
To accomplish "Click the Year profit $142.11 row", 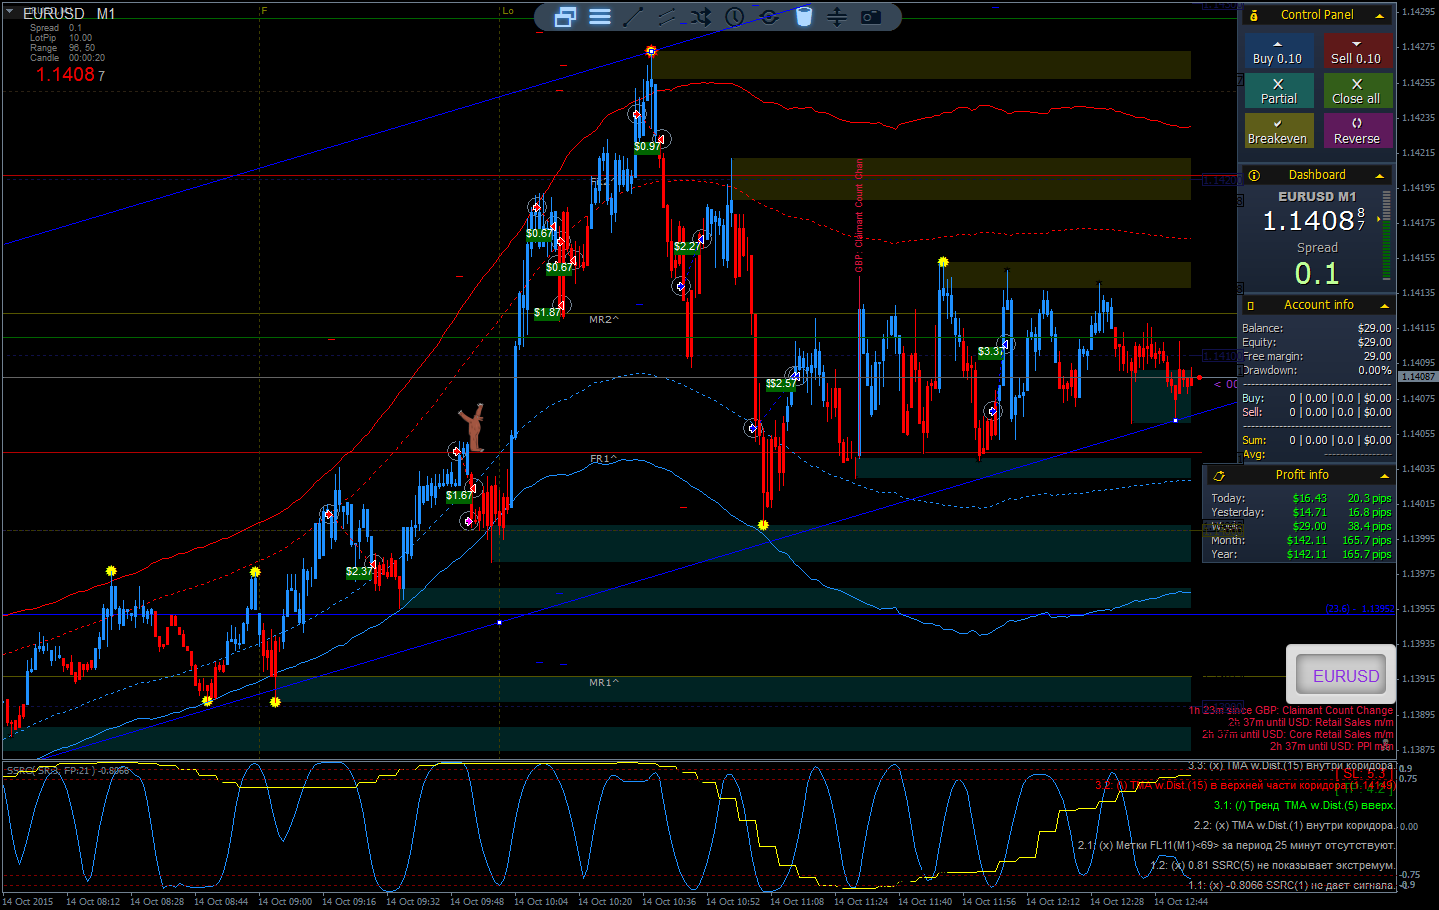I will pyautogui.click(x=1301, y=554).
